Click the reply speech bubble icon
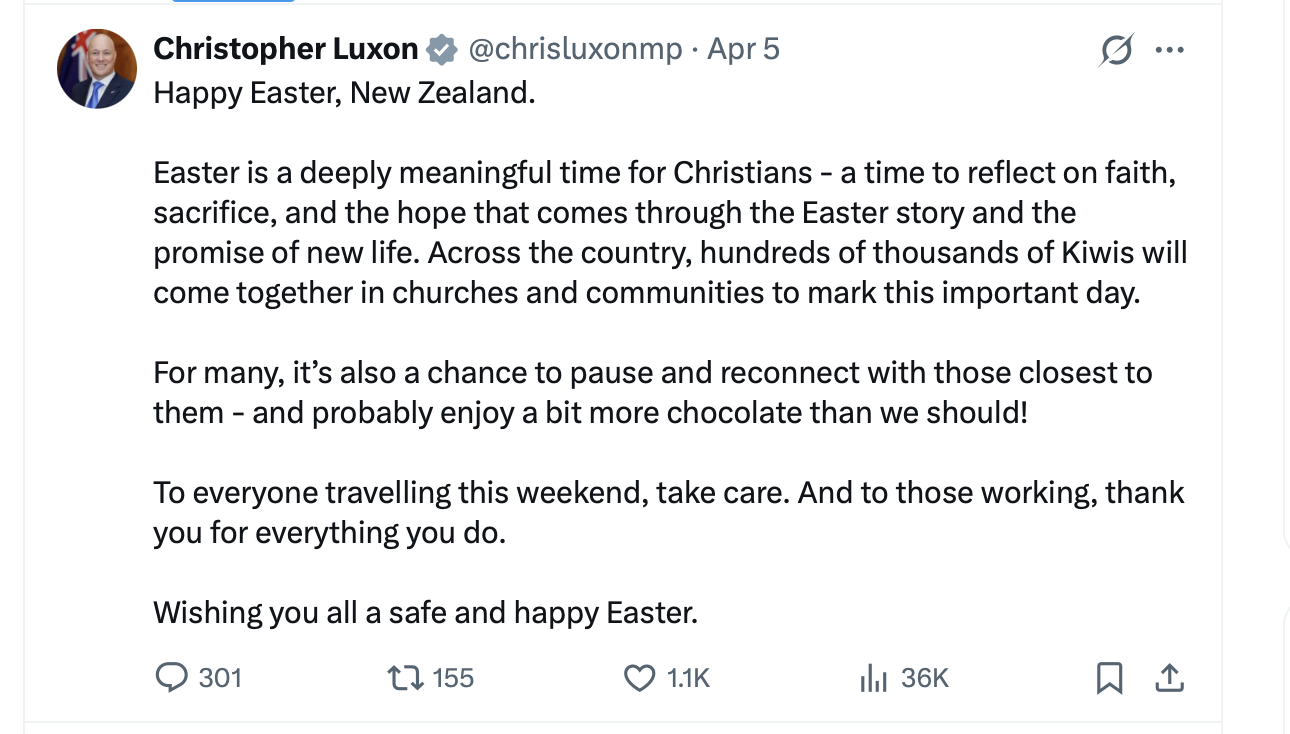 click(x=172, y=678)
